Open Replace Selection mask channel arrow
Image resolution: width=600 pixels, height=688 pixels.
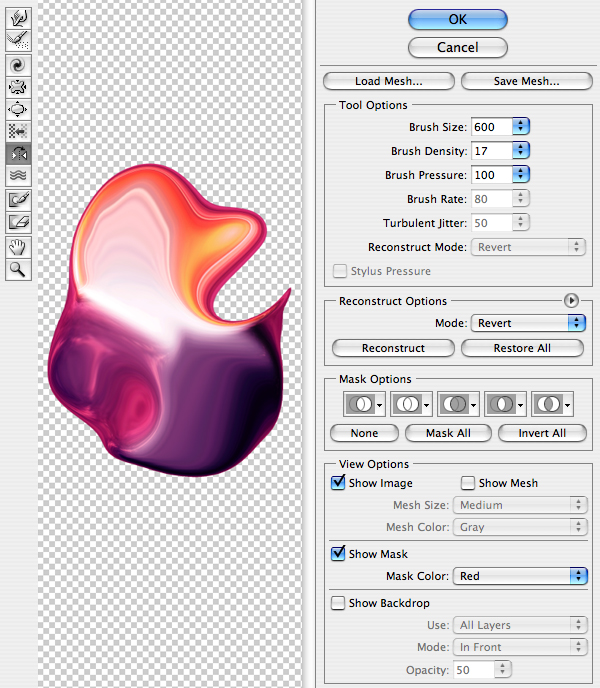coord(380,405)
